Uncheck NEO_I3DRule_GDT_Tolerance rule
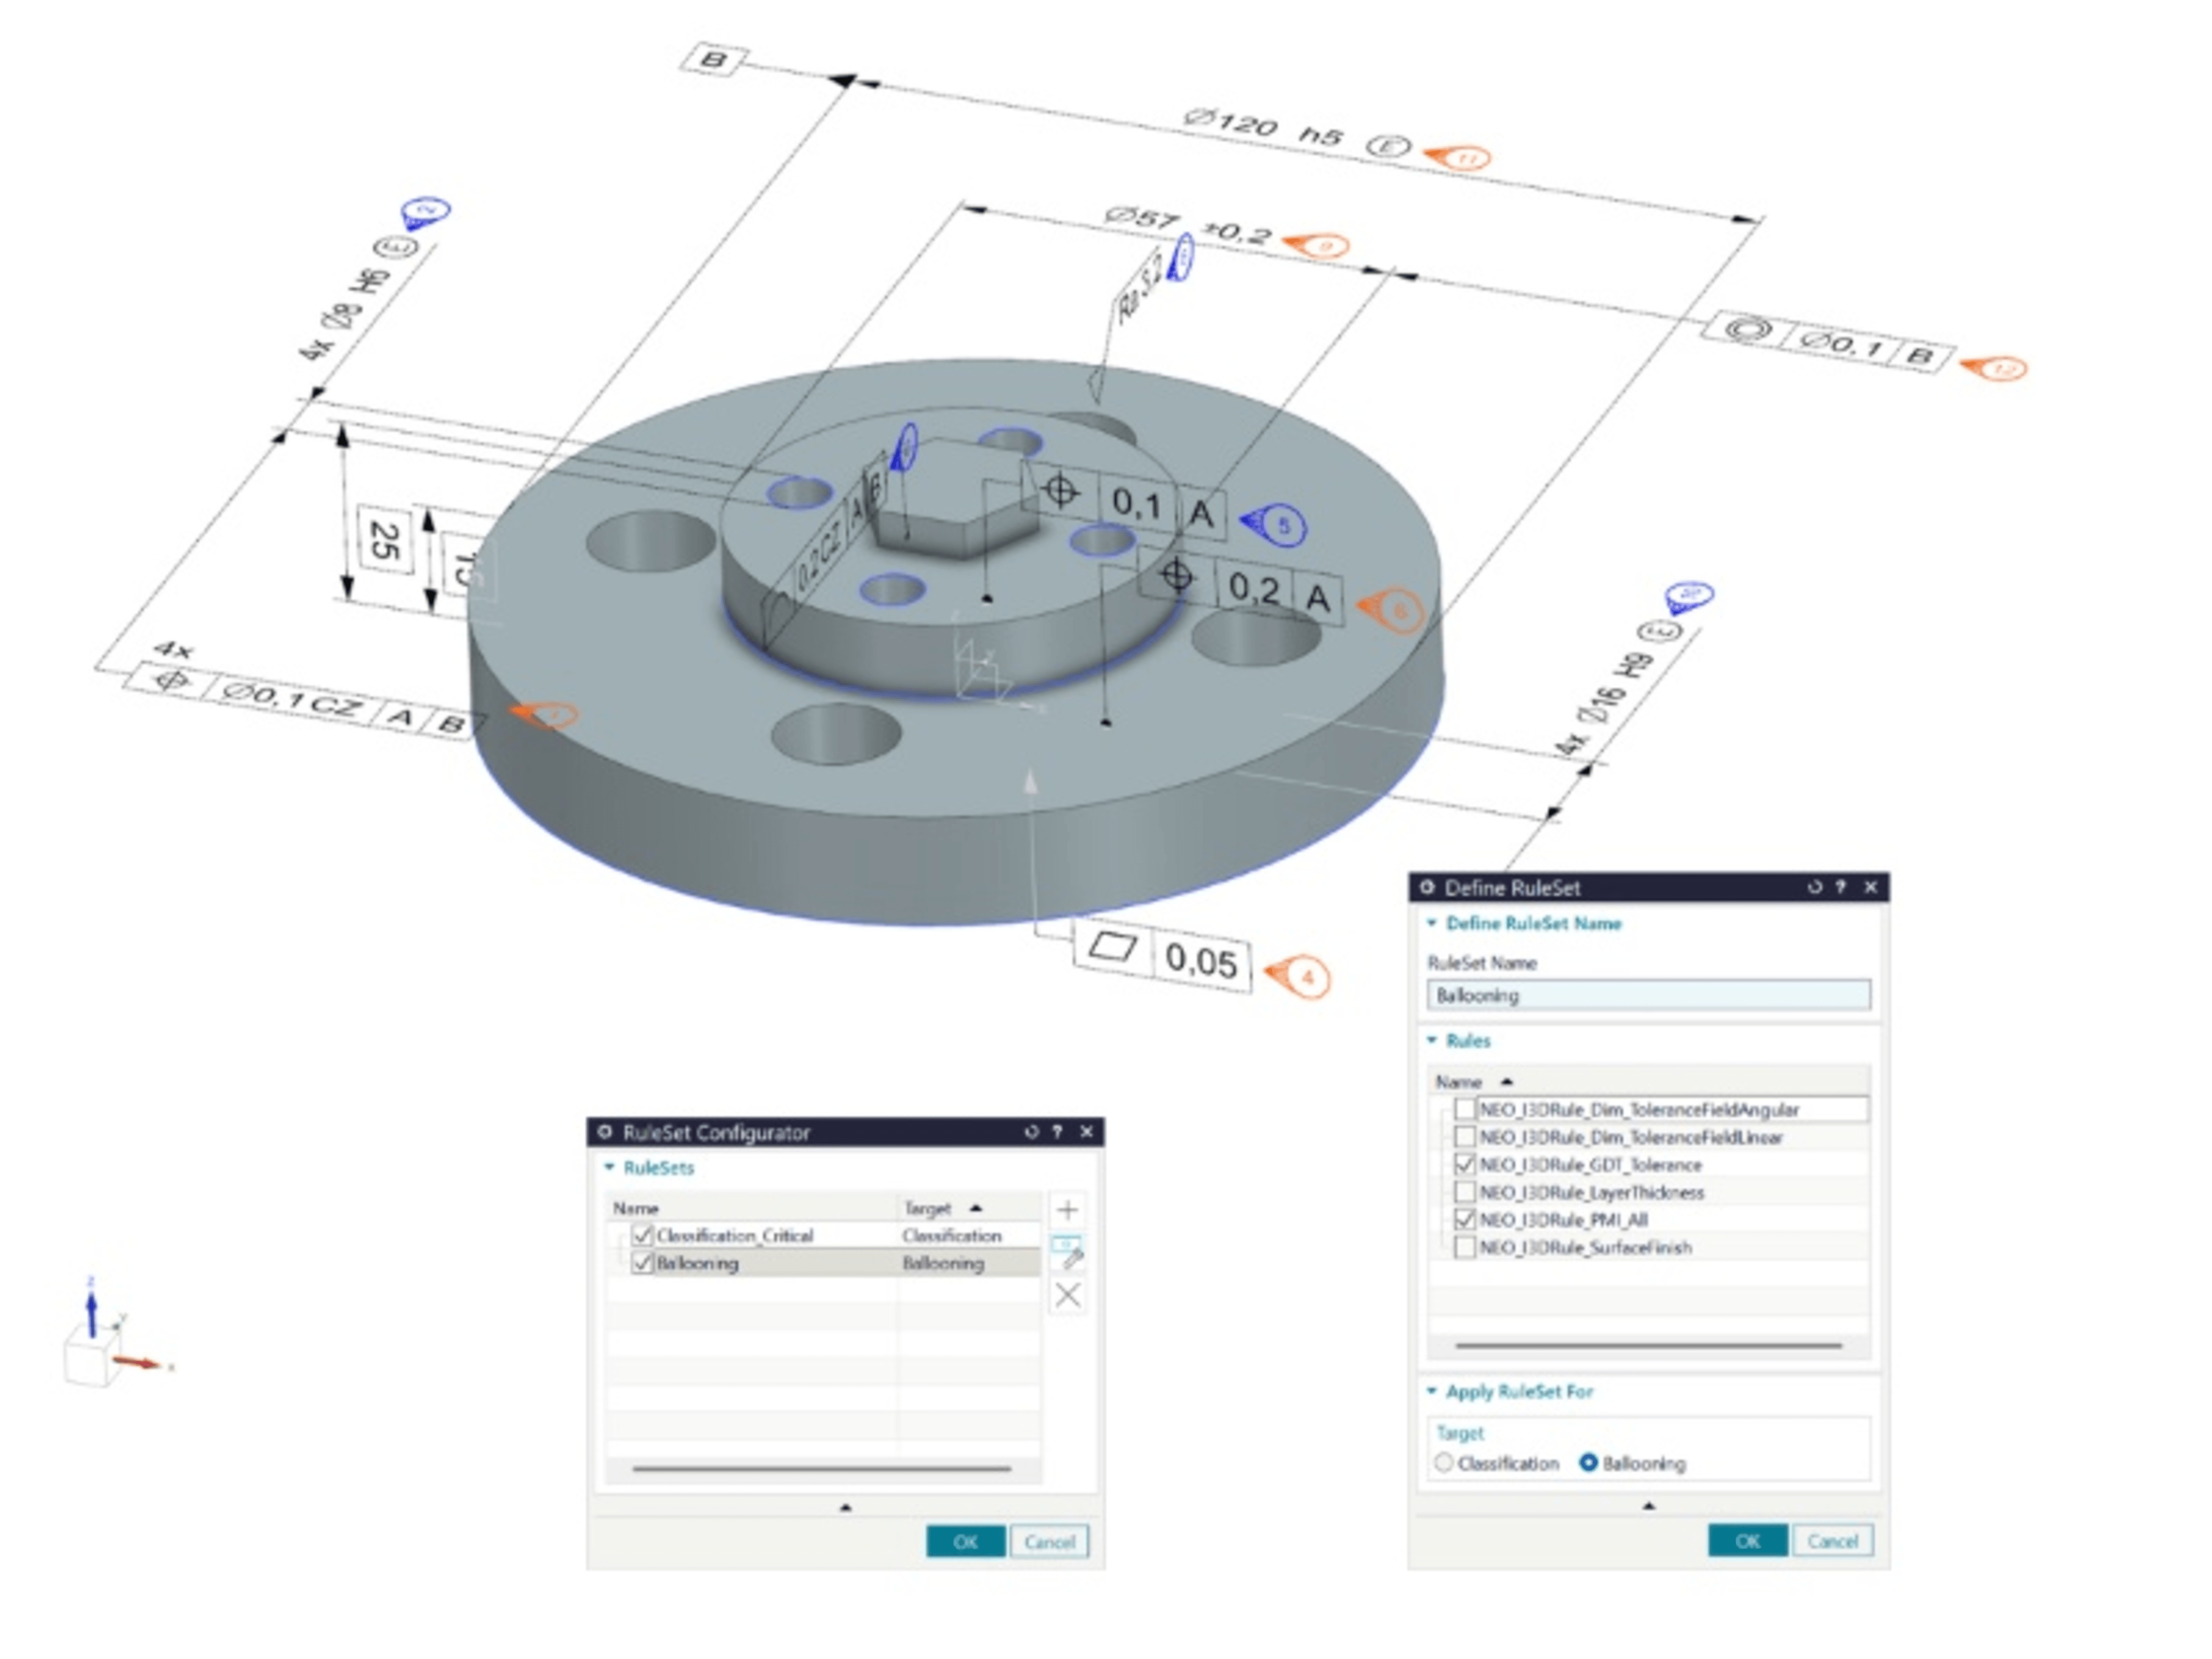The width and height of the screenshot is (2212, 1659). click(1465, 1165)
